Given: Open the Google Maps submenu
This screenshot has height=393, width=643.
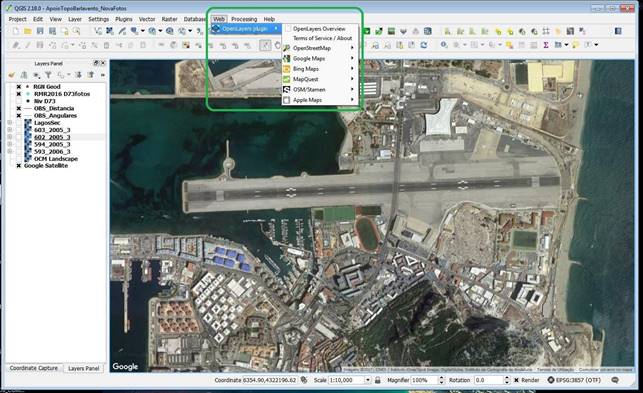Looking at the screenshot, I should (x=320, y=59).
